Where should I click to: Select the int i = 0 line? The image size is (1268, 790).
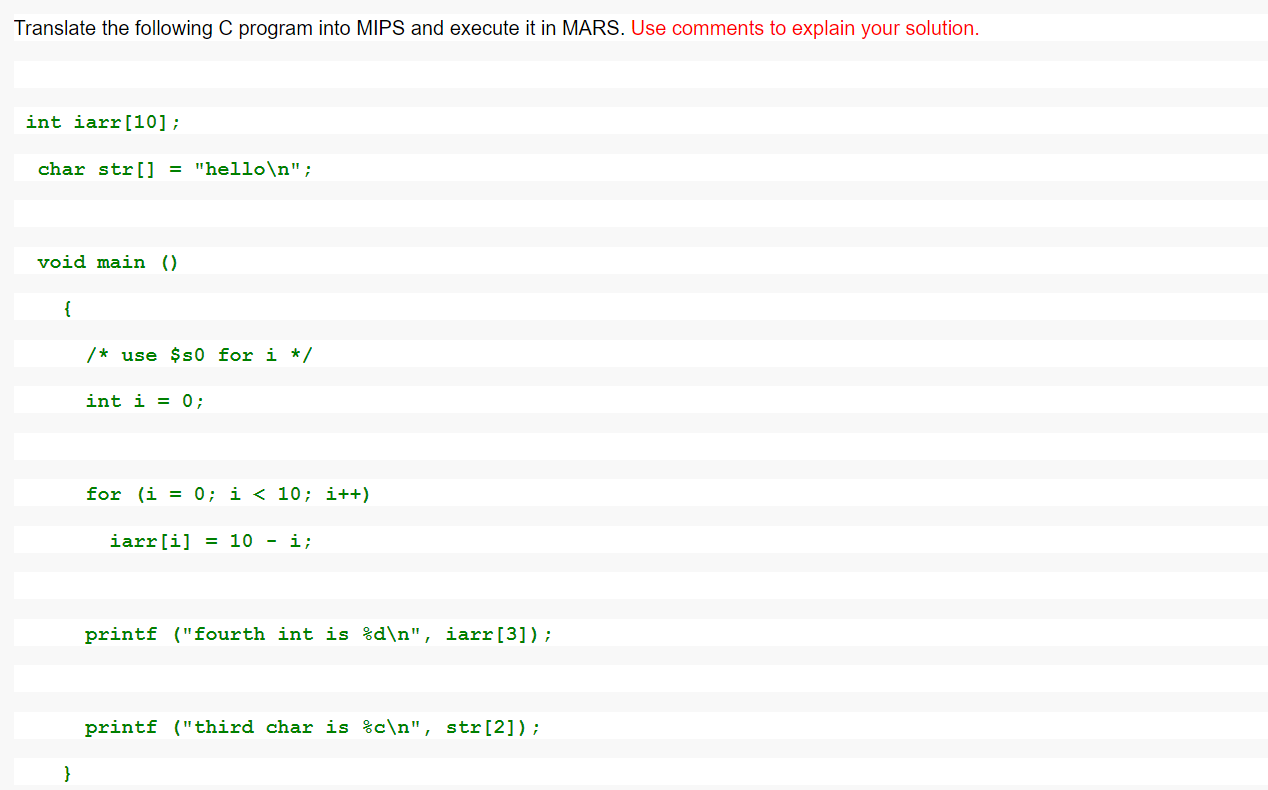pyautogui.click(x=145, y=400)
